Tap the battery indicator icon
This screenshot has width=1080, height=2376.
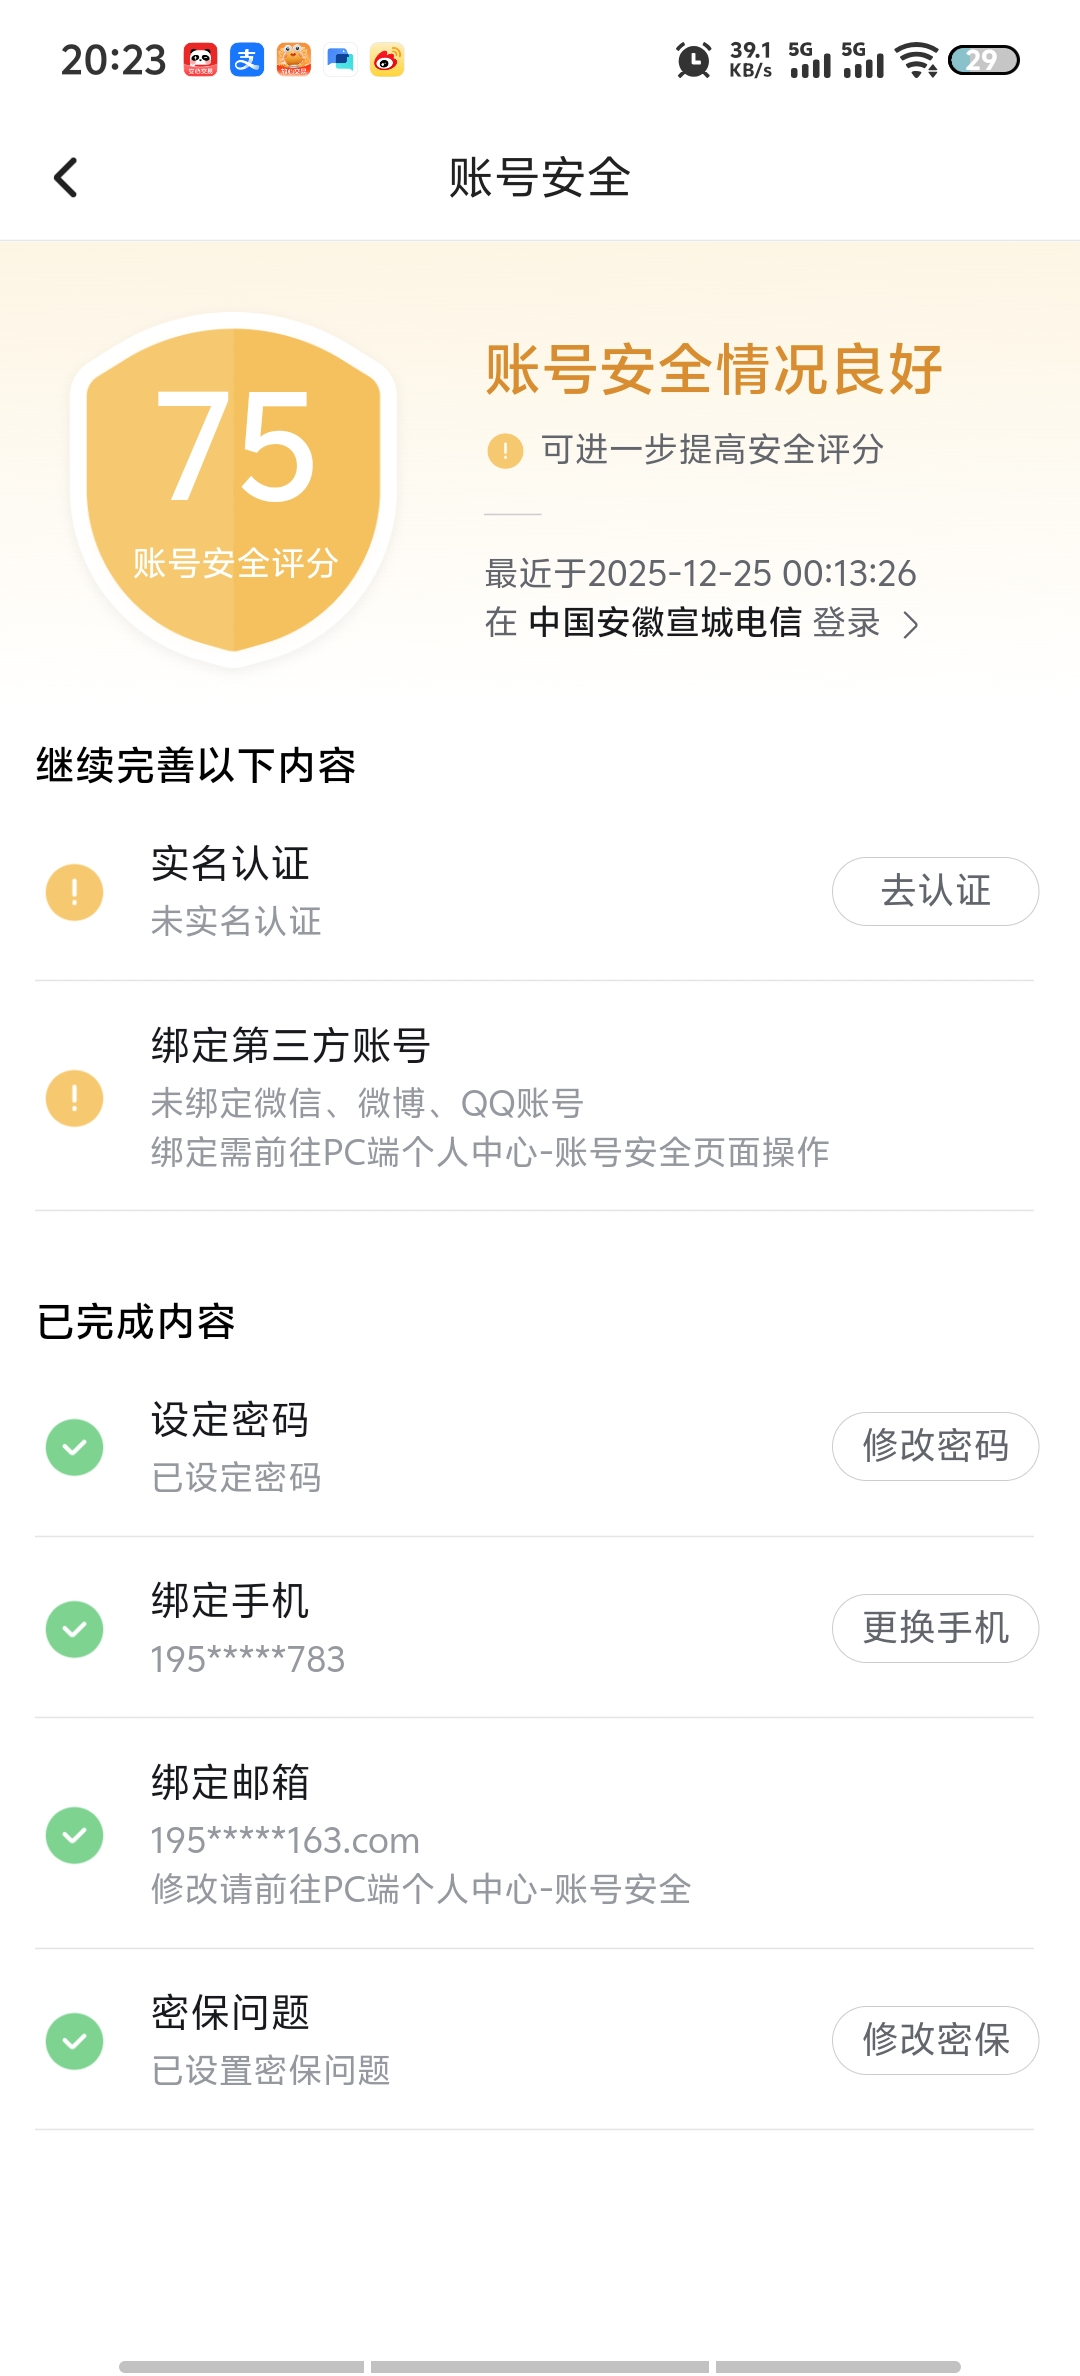pos(983,60)
